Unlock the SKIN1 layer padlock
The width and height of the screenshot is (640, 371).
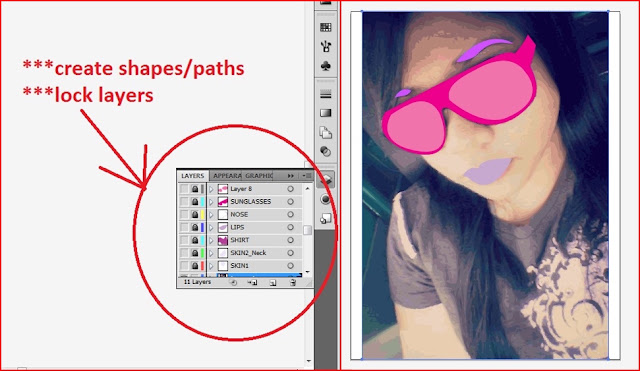[x=195, y=266]
